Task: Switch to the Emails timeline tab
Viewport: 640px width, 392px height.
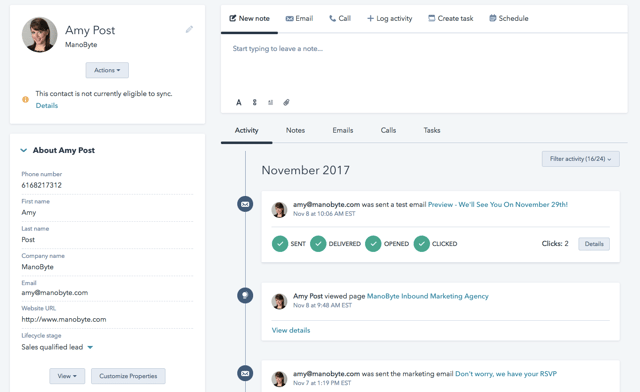Action: (x=342, y=130)
